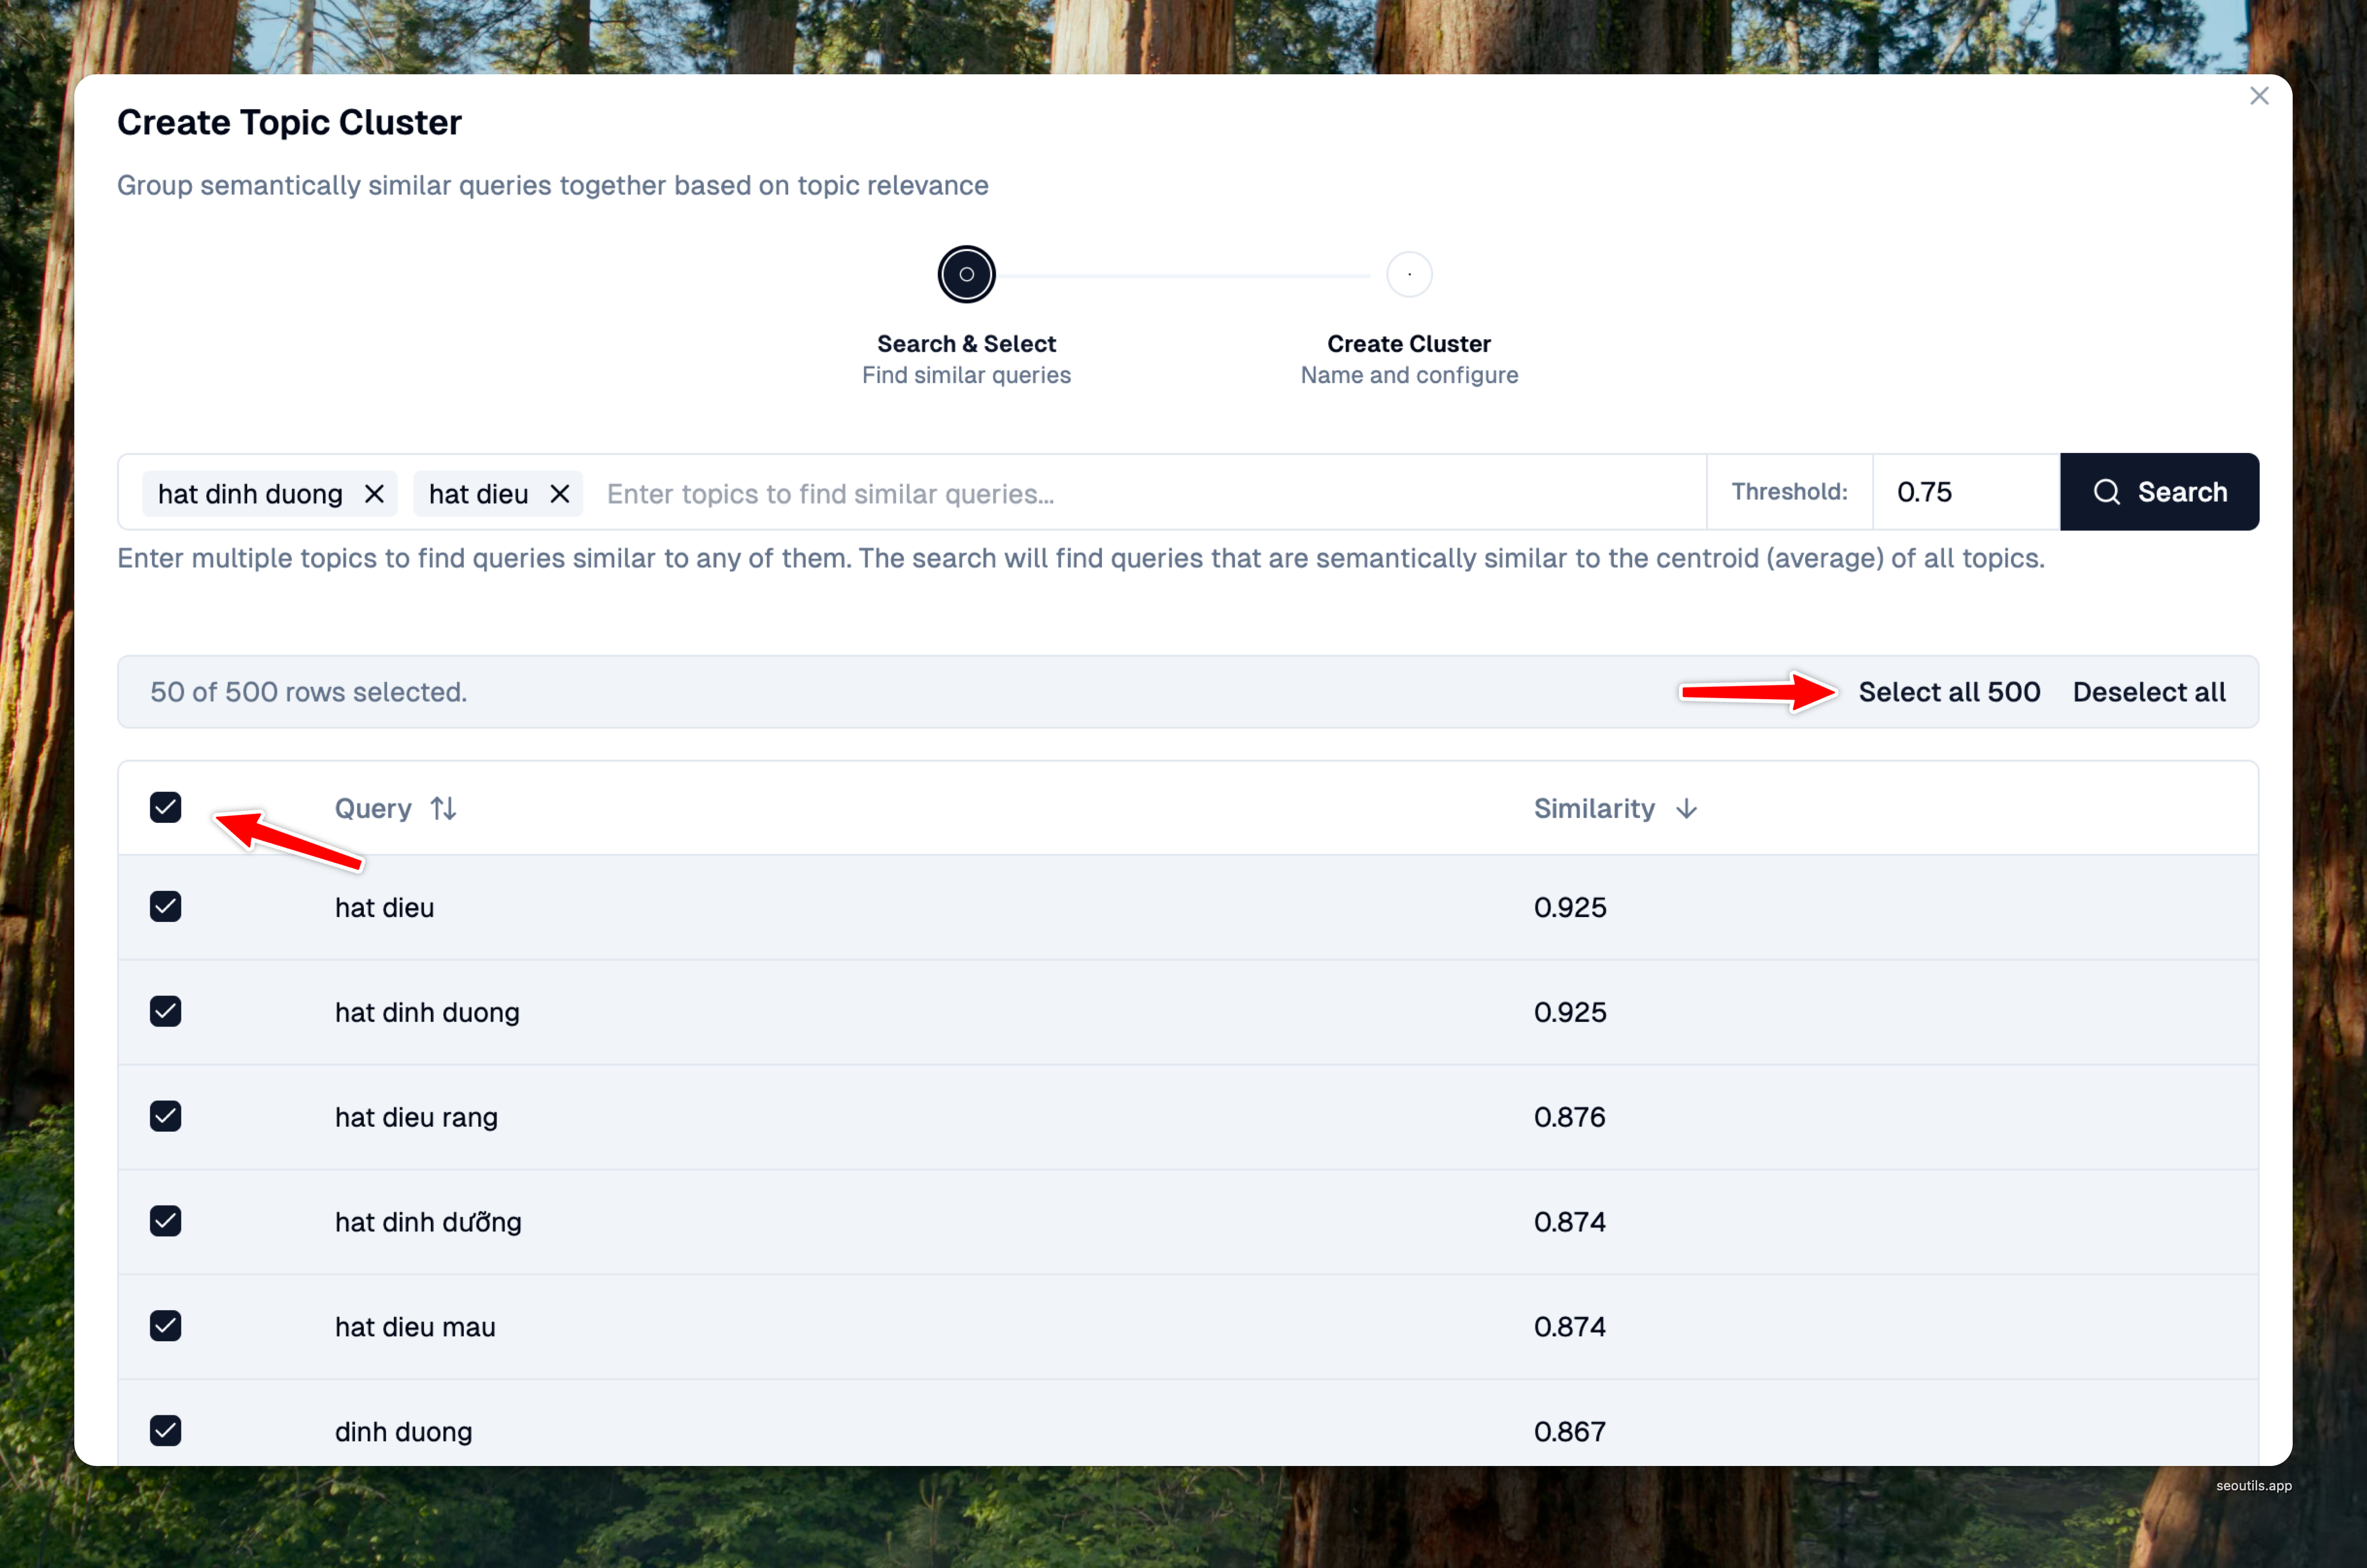Uncheck the 'dinh duong' row checkbox
2367x1568 pixels.
[x=166, y=1431]
